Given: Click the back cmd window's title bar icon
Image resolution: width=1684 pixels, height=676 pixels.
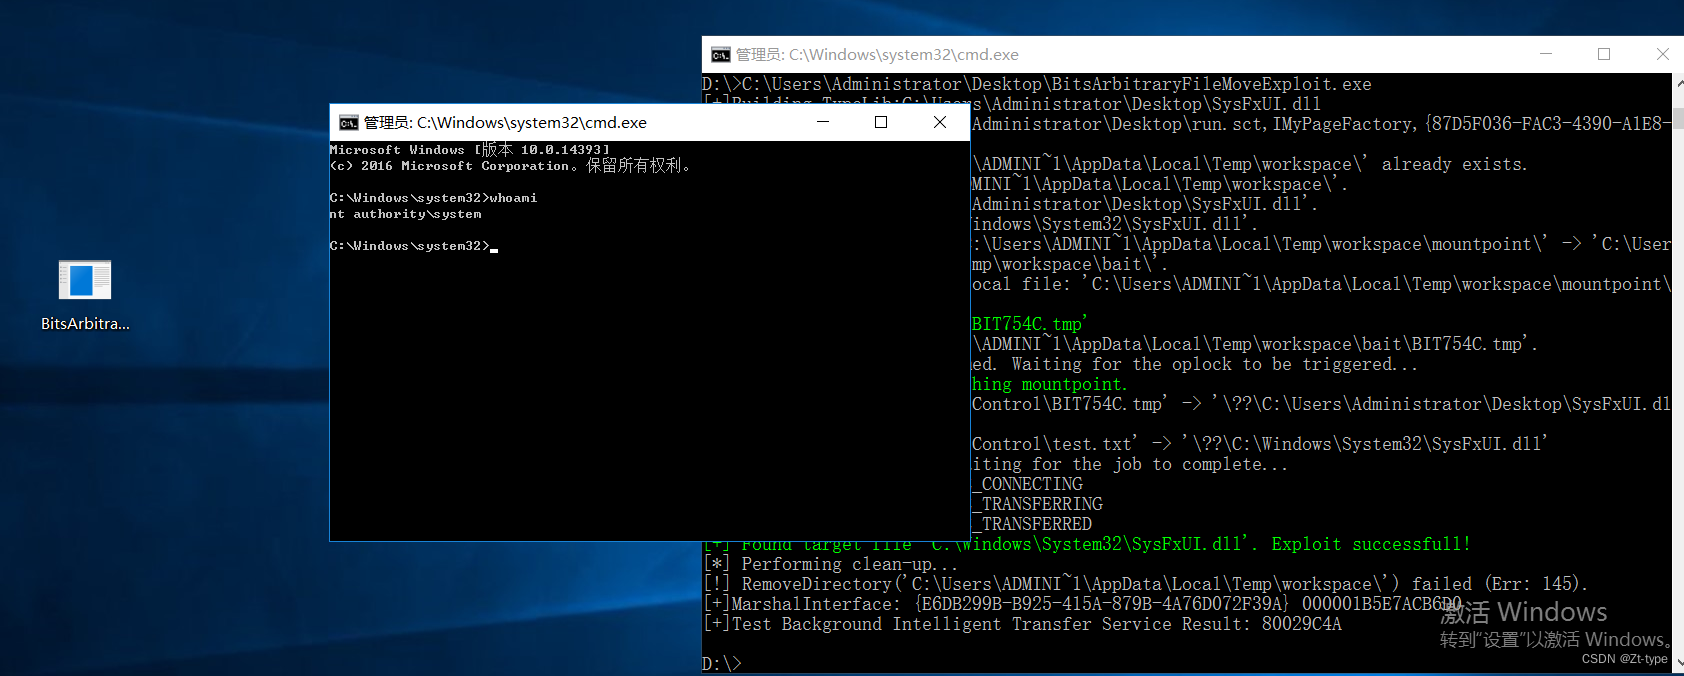Looking at the screenshot, I should (x=721, y=54).
